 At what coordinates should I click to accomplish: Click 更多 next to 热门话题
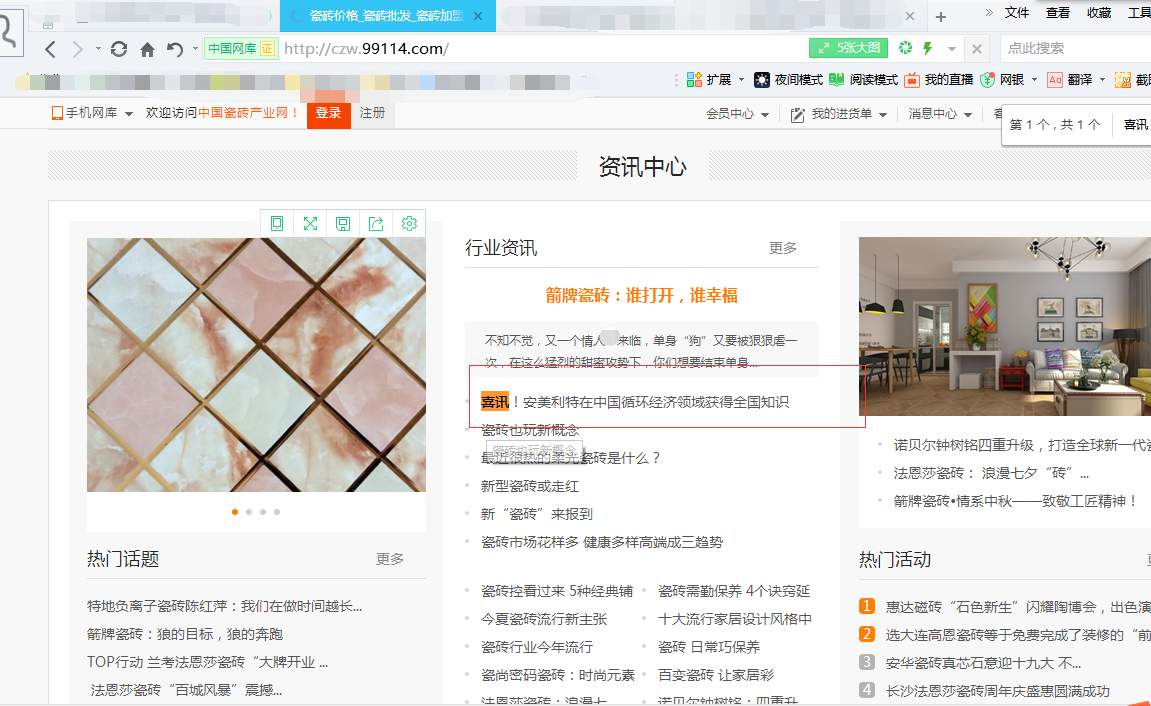click(x=390, y=559)
